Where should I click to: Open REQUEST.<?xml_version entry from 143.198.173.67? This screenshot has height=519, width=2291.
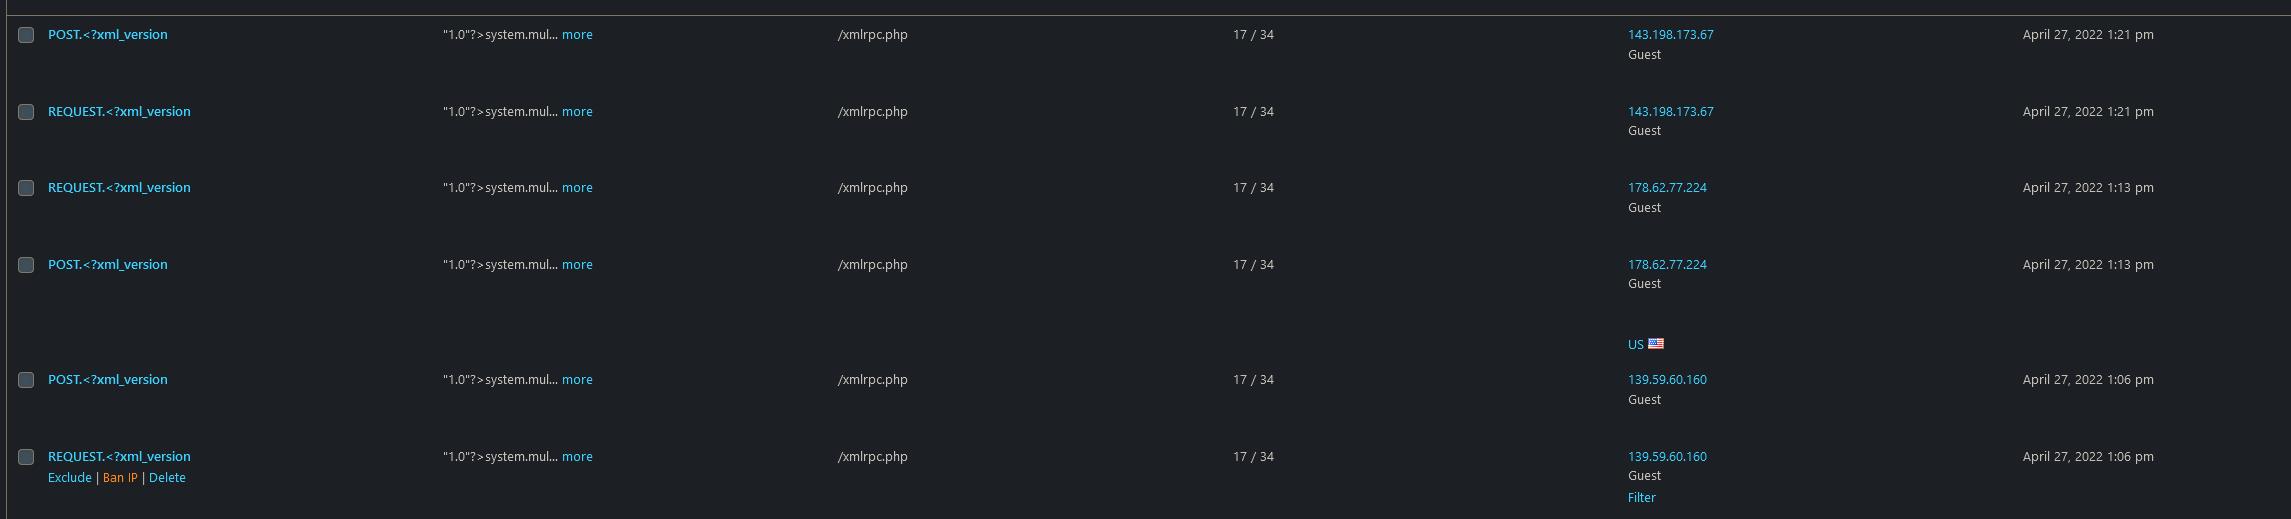[x=119, y=112]
